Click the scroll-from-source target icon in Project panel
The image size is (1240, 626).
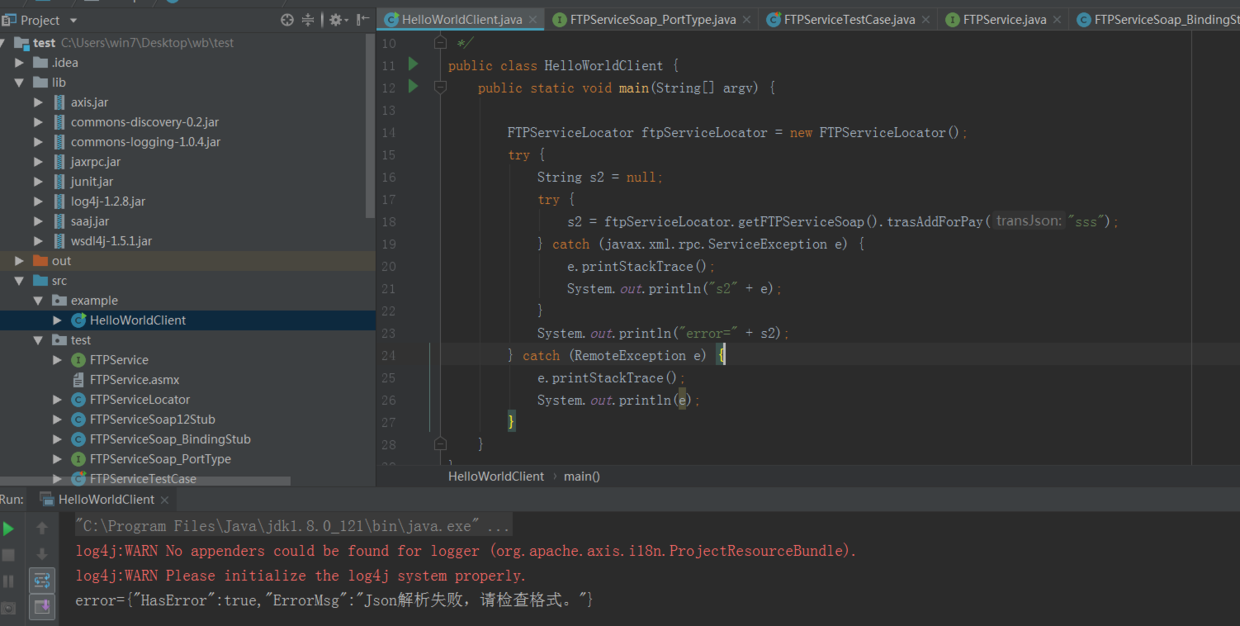(287, 20)
